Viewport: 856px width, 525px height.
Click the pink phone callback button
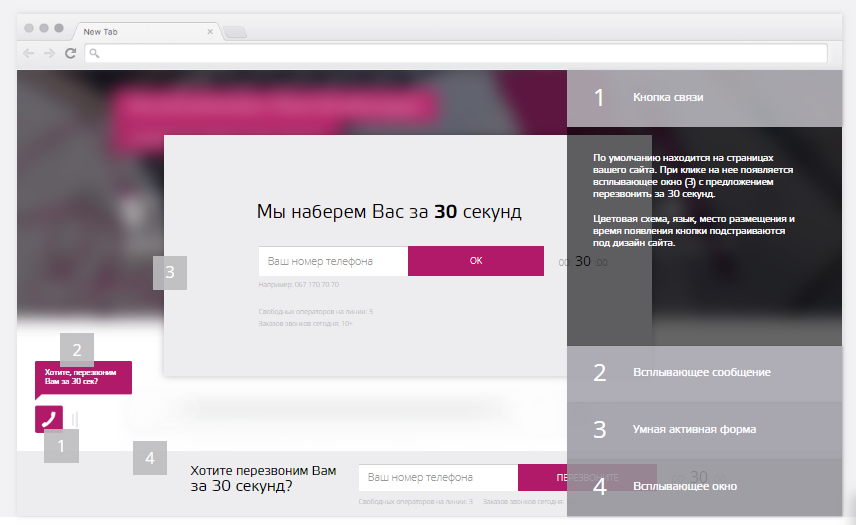coord(49,419)
